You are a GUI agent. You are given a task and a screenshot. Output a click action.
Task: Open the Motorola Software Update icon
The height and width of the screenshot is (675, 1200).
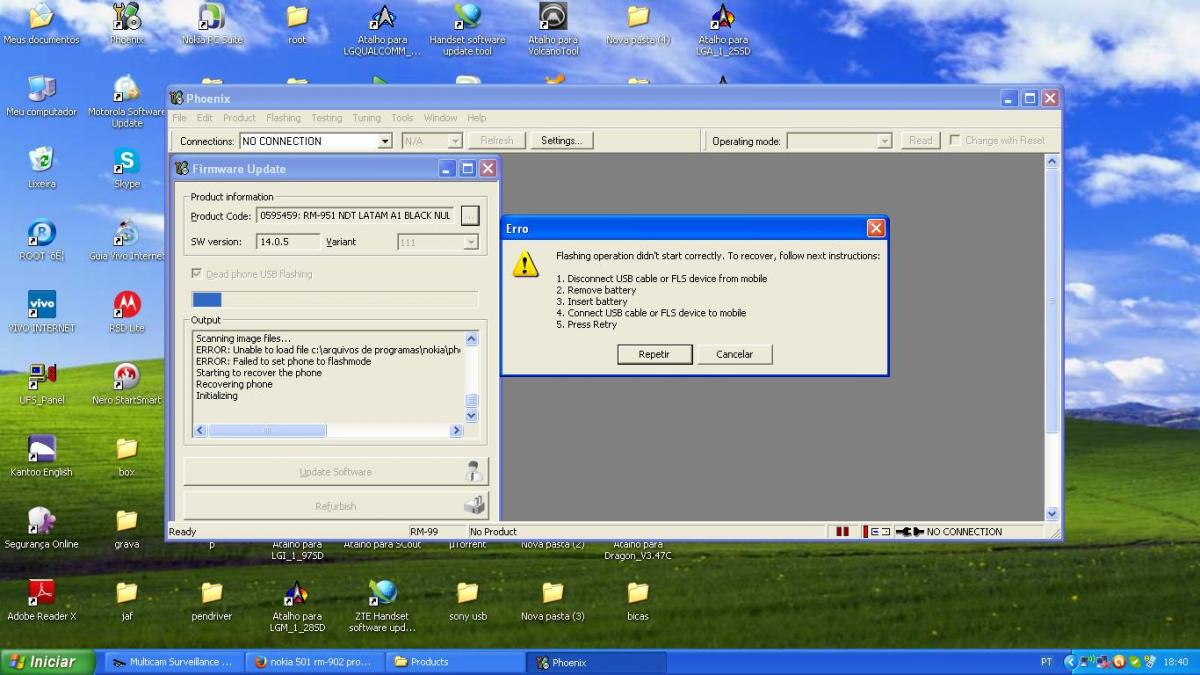pyautogui.click(x=127, y=101)
